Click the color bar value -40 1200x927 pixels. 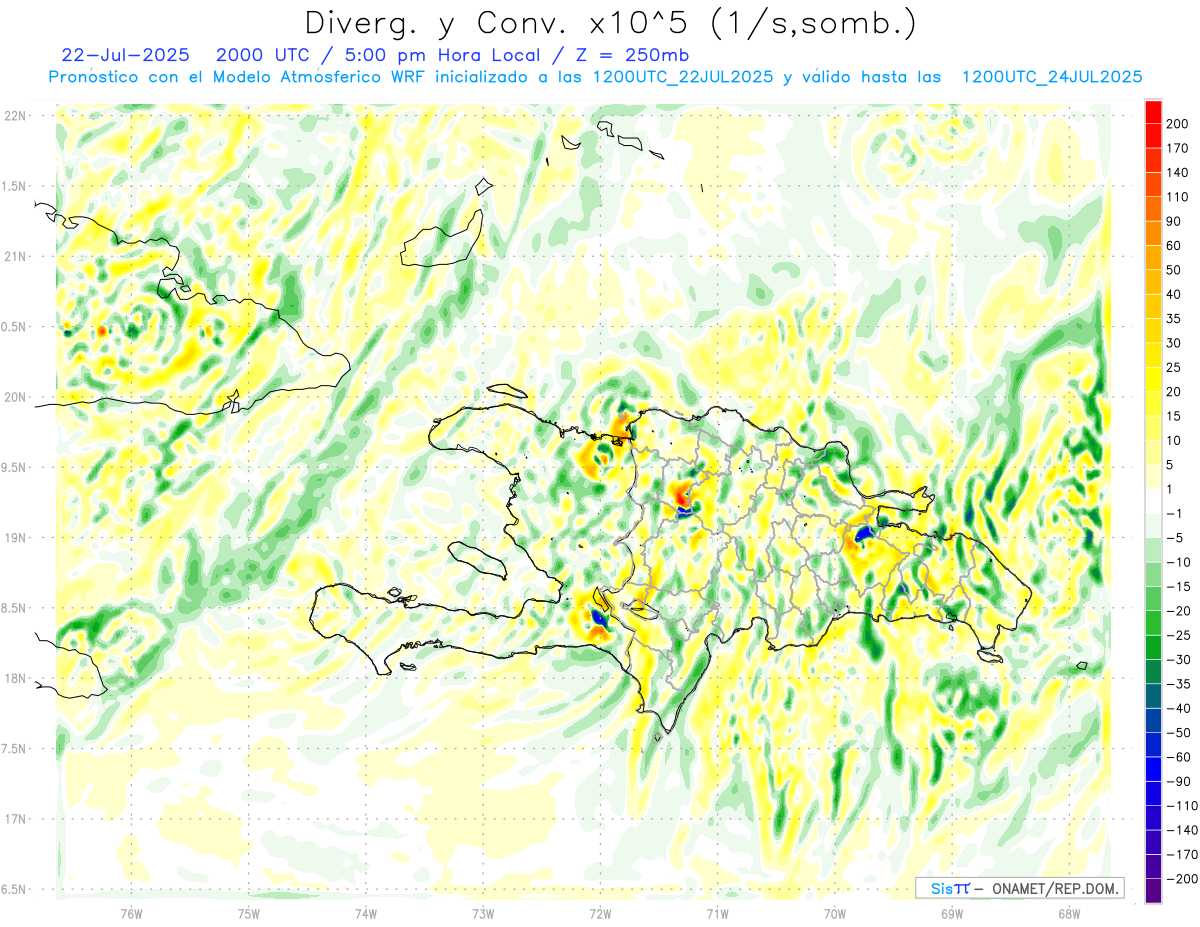(x=1181, y=709)
